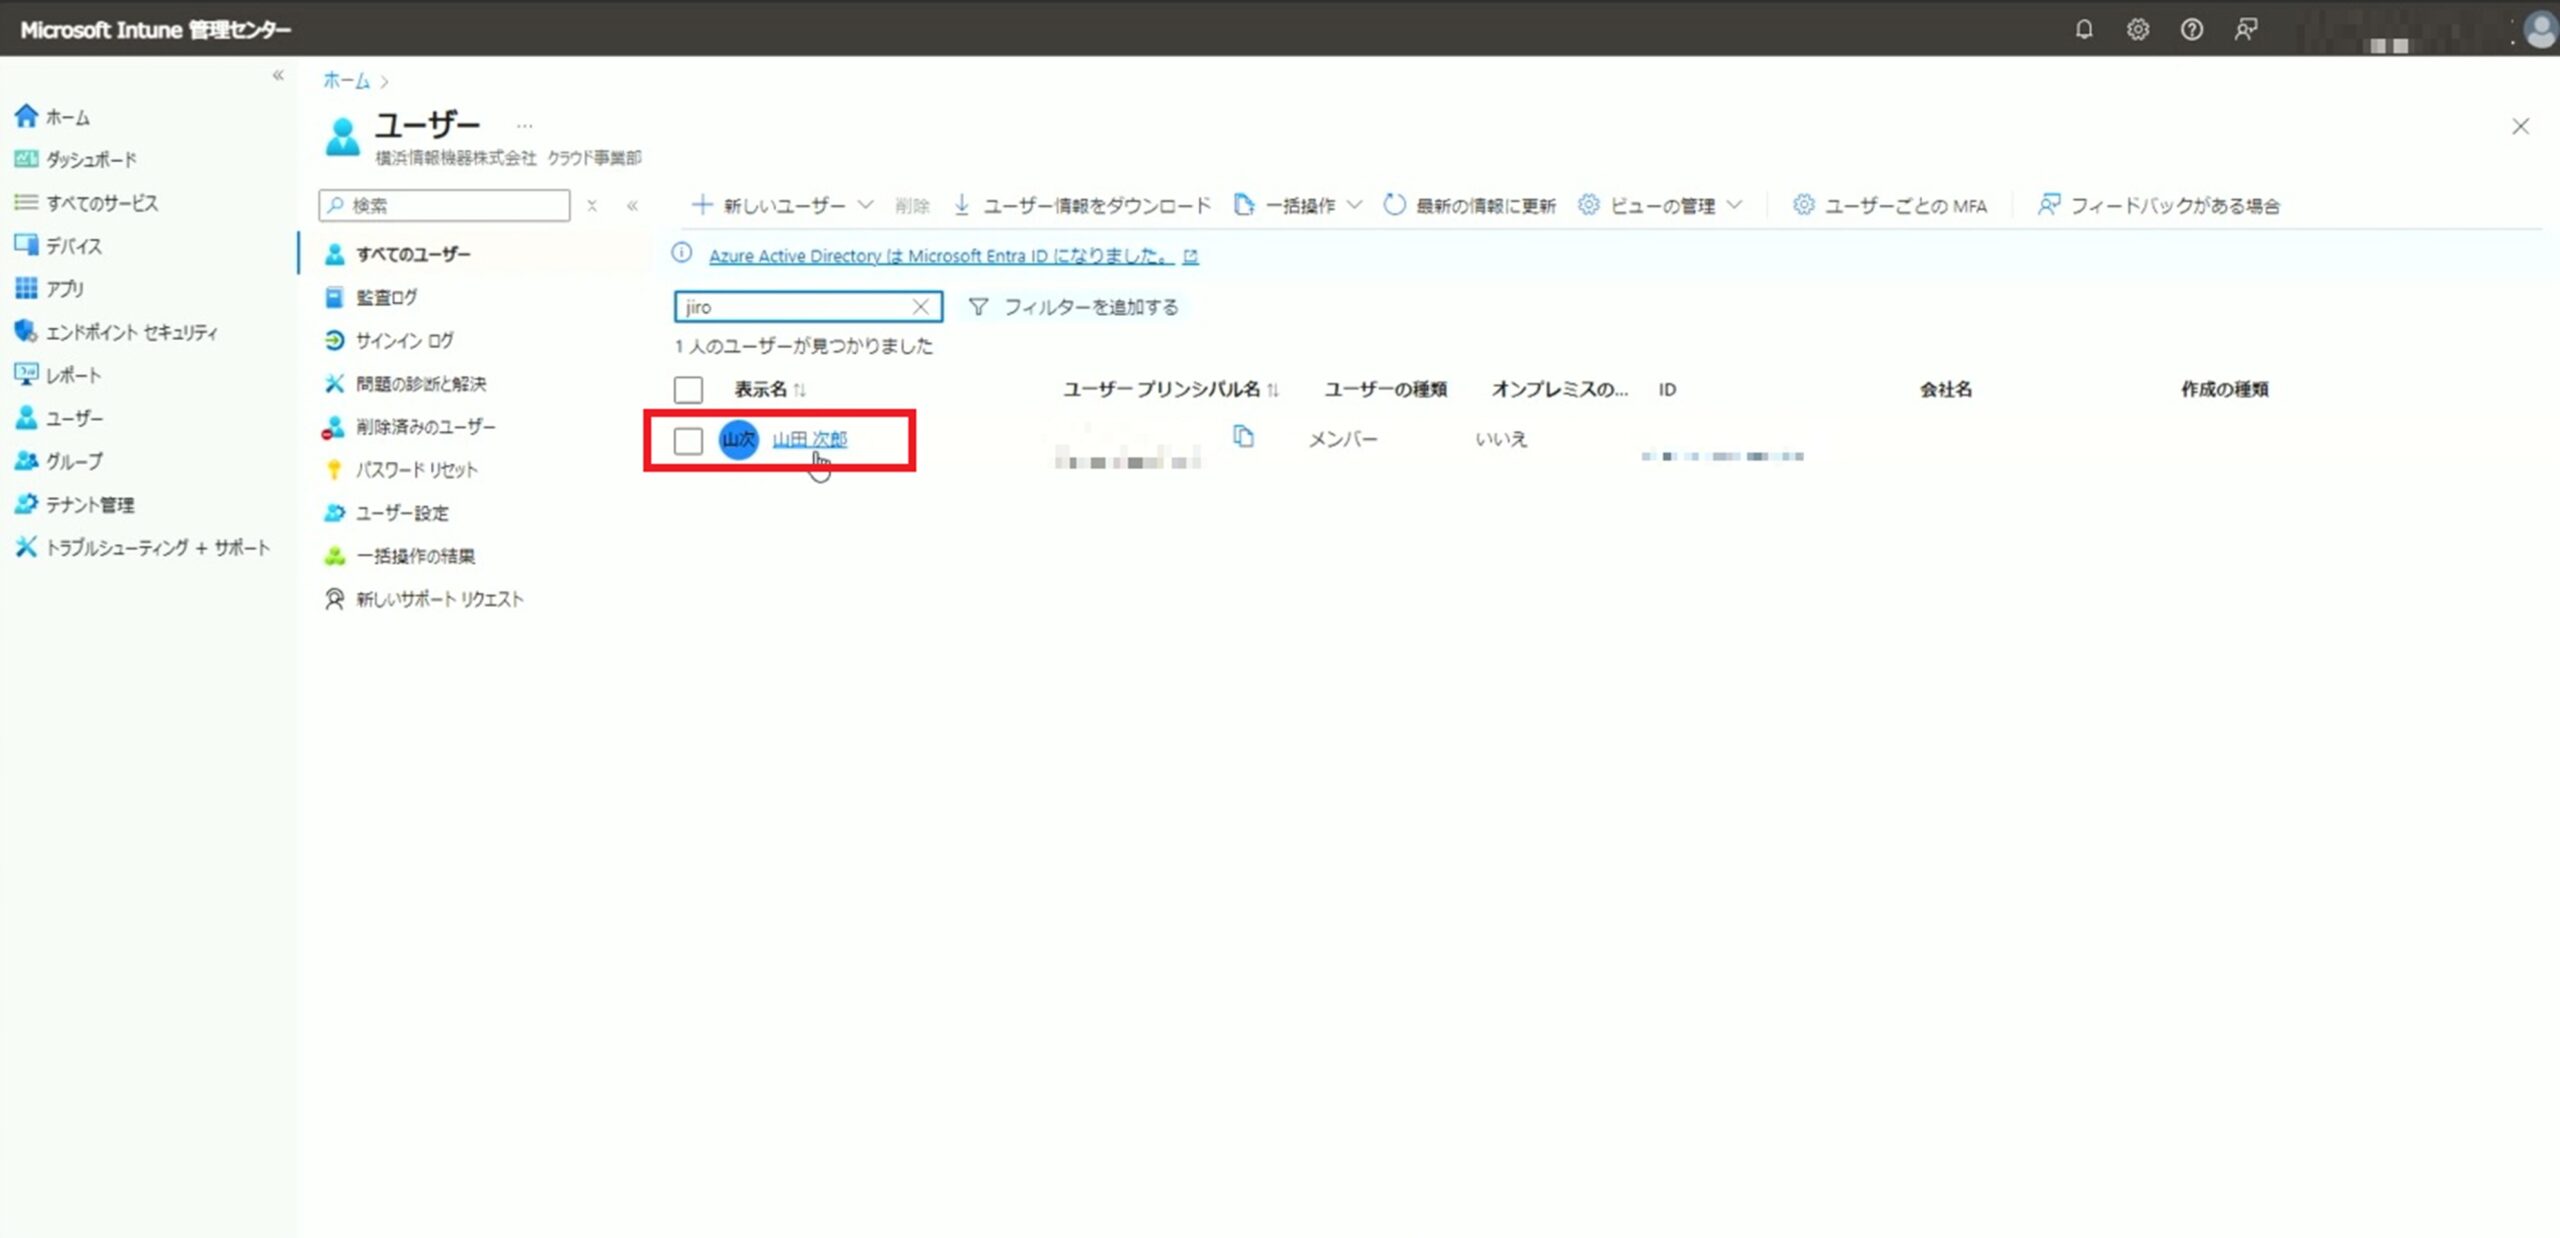Close the ユーザー blade

pos(2520,126)
